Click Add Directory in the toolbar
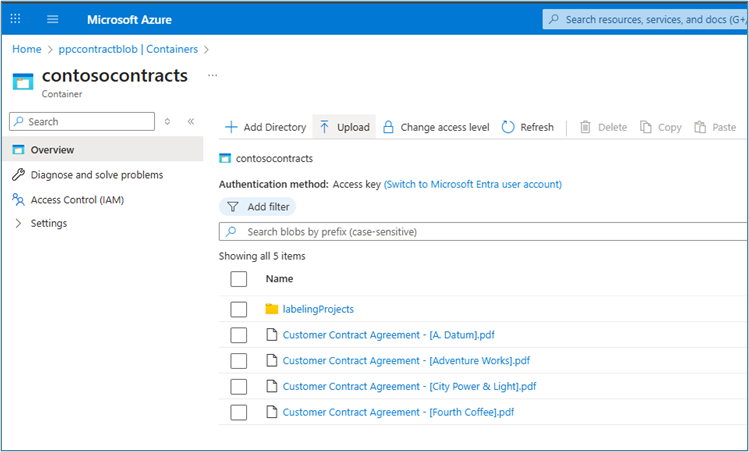 (x=266, y=127)
